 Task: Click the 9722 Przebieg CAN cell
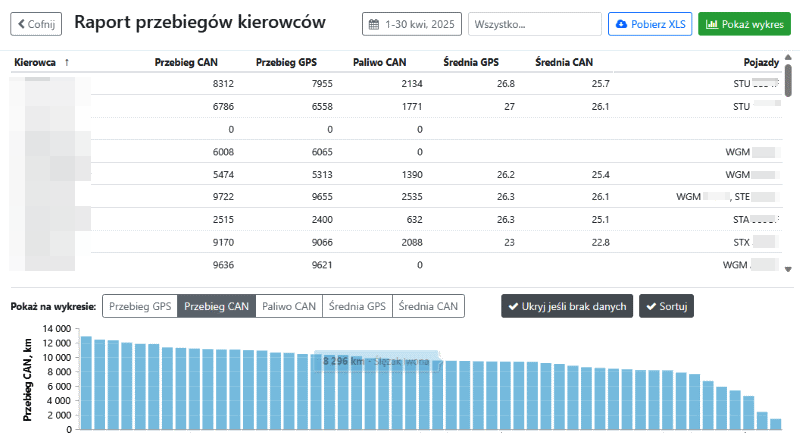[x=223, y=197]
